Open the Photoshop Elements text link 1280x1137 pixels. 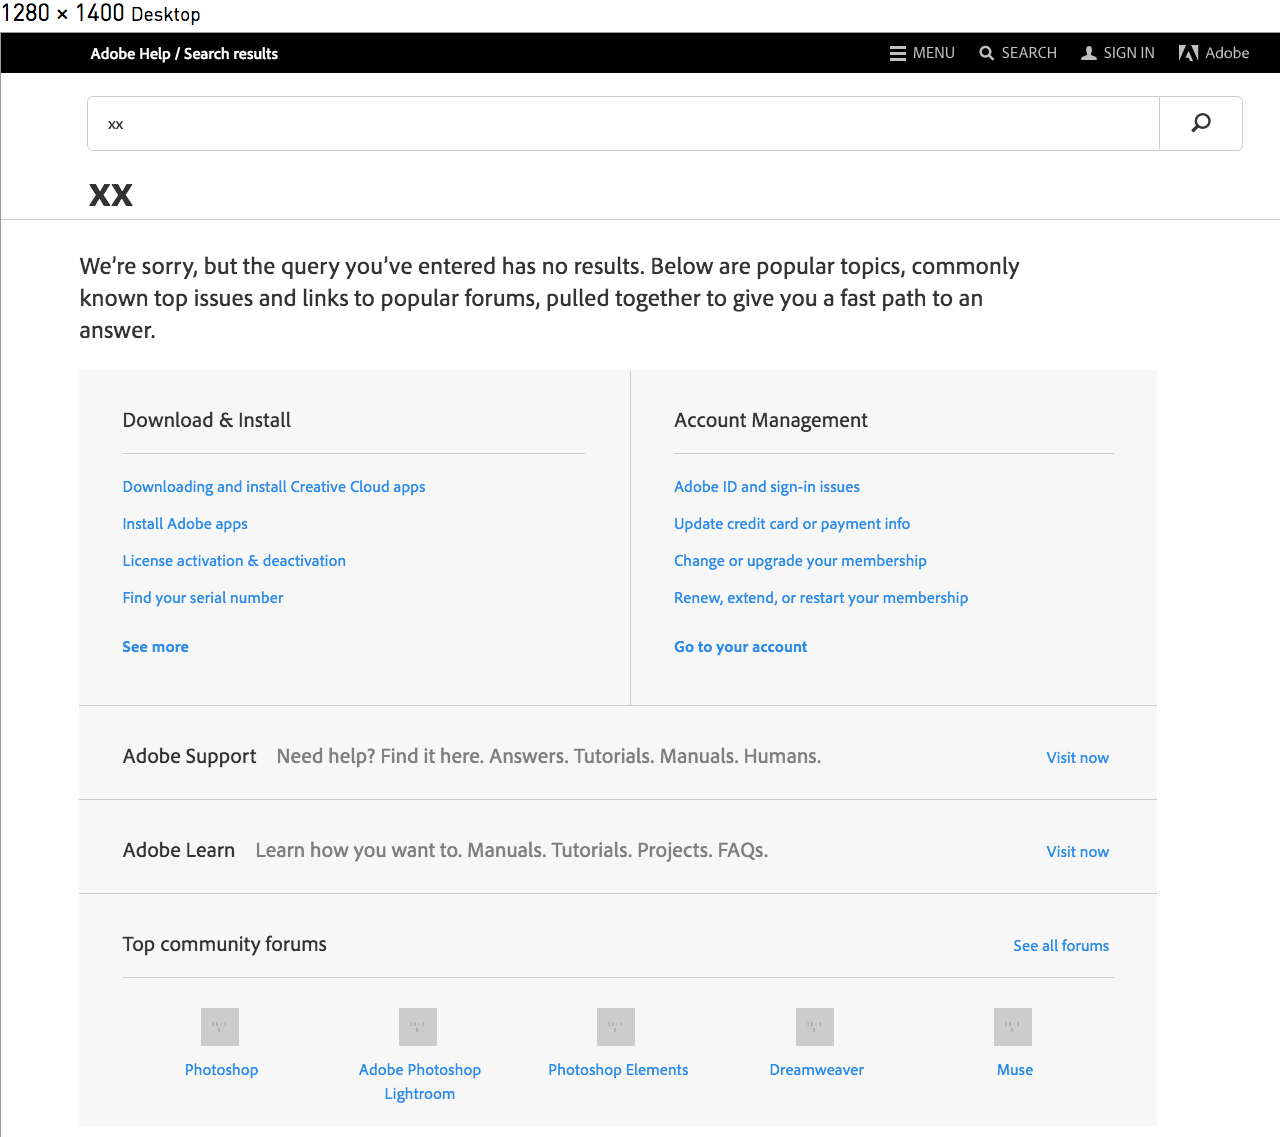point(618,1070)
